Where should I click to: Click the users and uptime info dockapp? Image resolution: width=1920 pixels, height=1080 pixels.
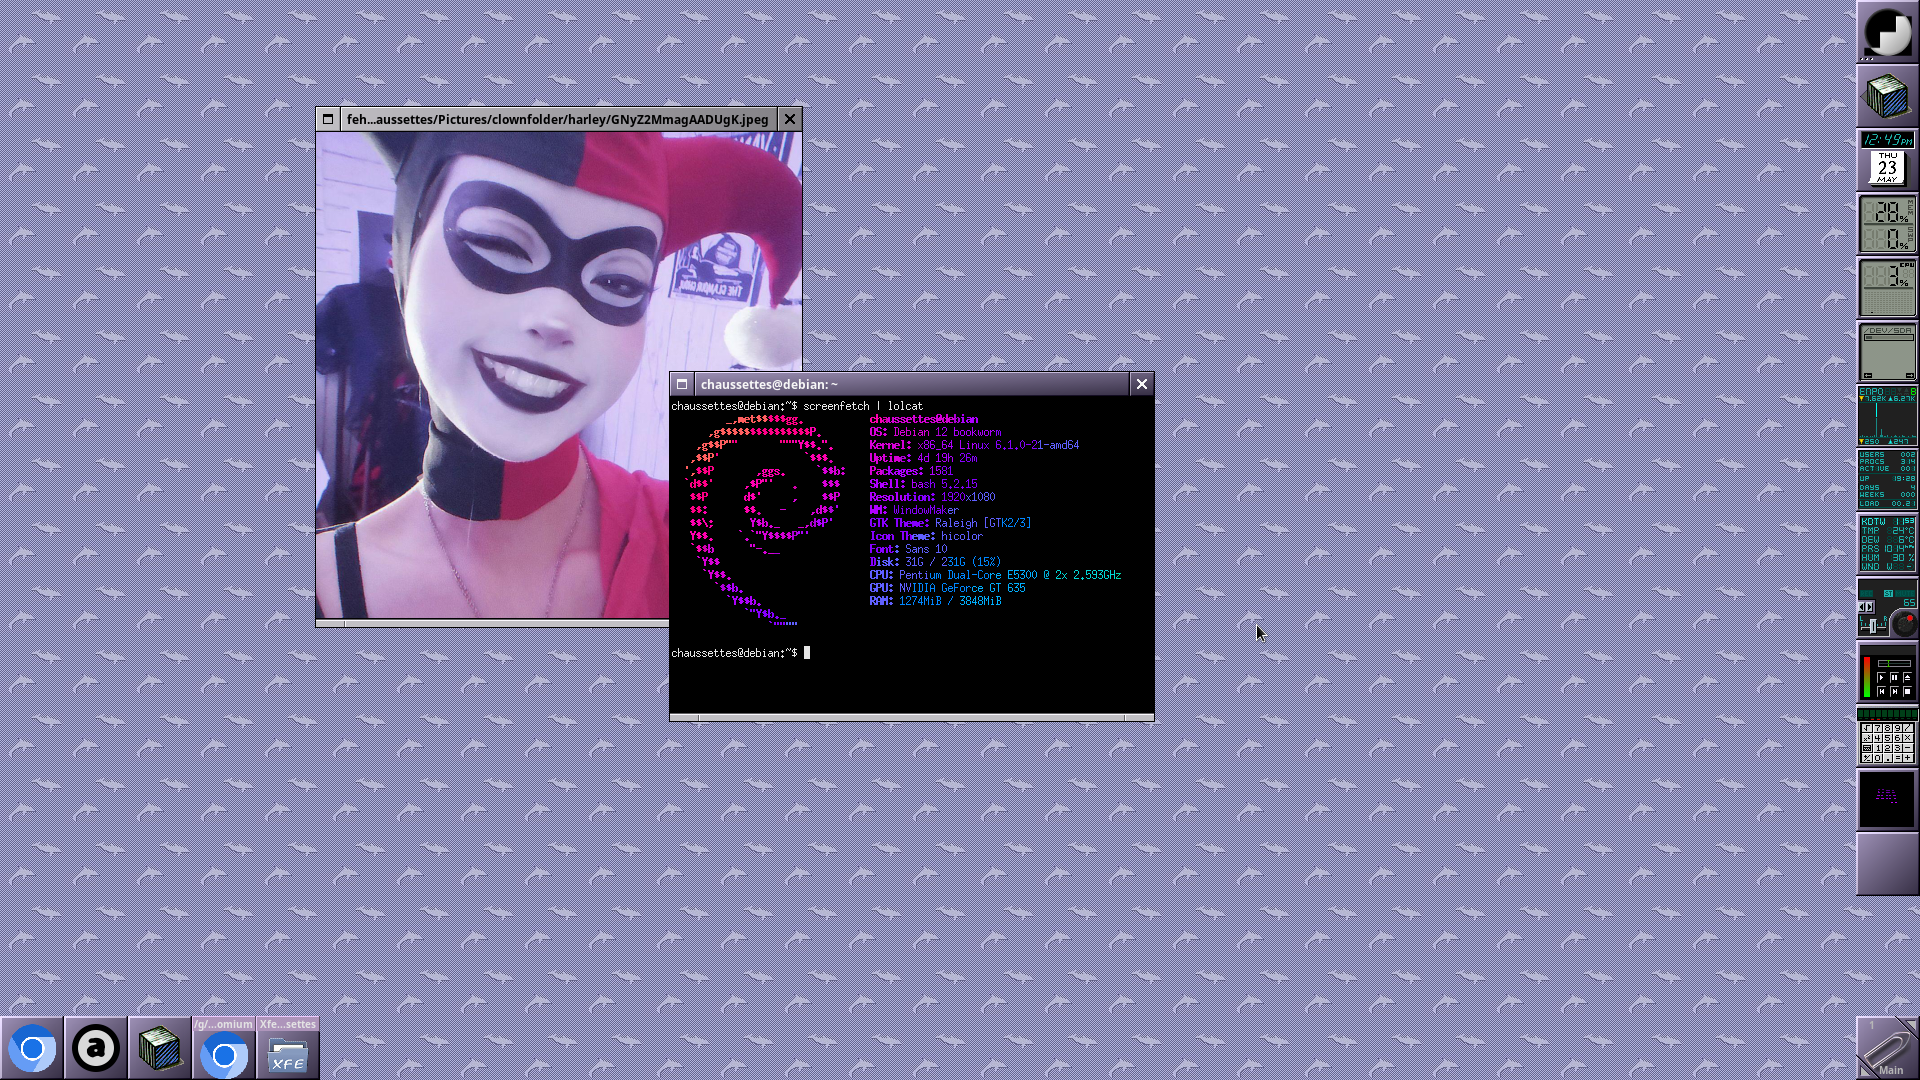click(1887, 479)
